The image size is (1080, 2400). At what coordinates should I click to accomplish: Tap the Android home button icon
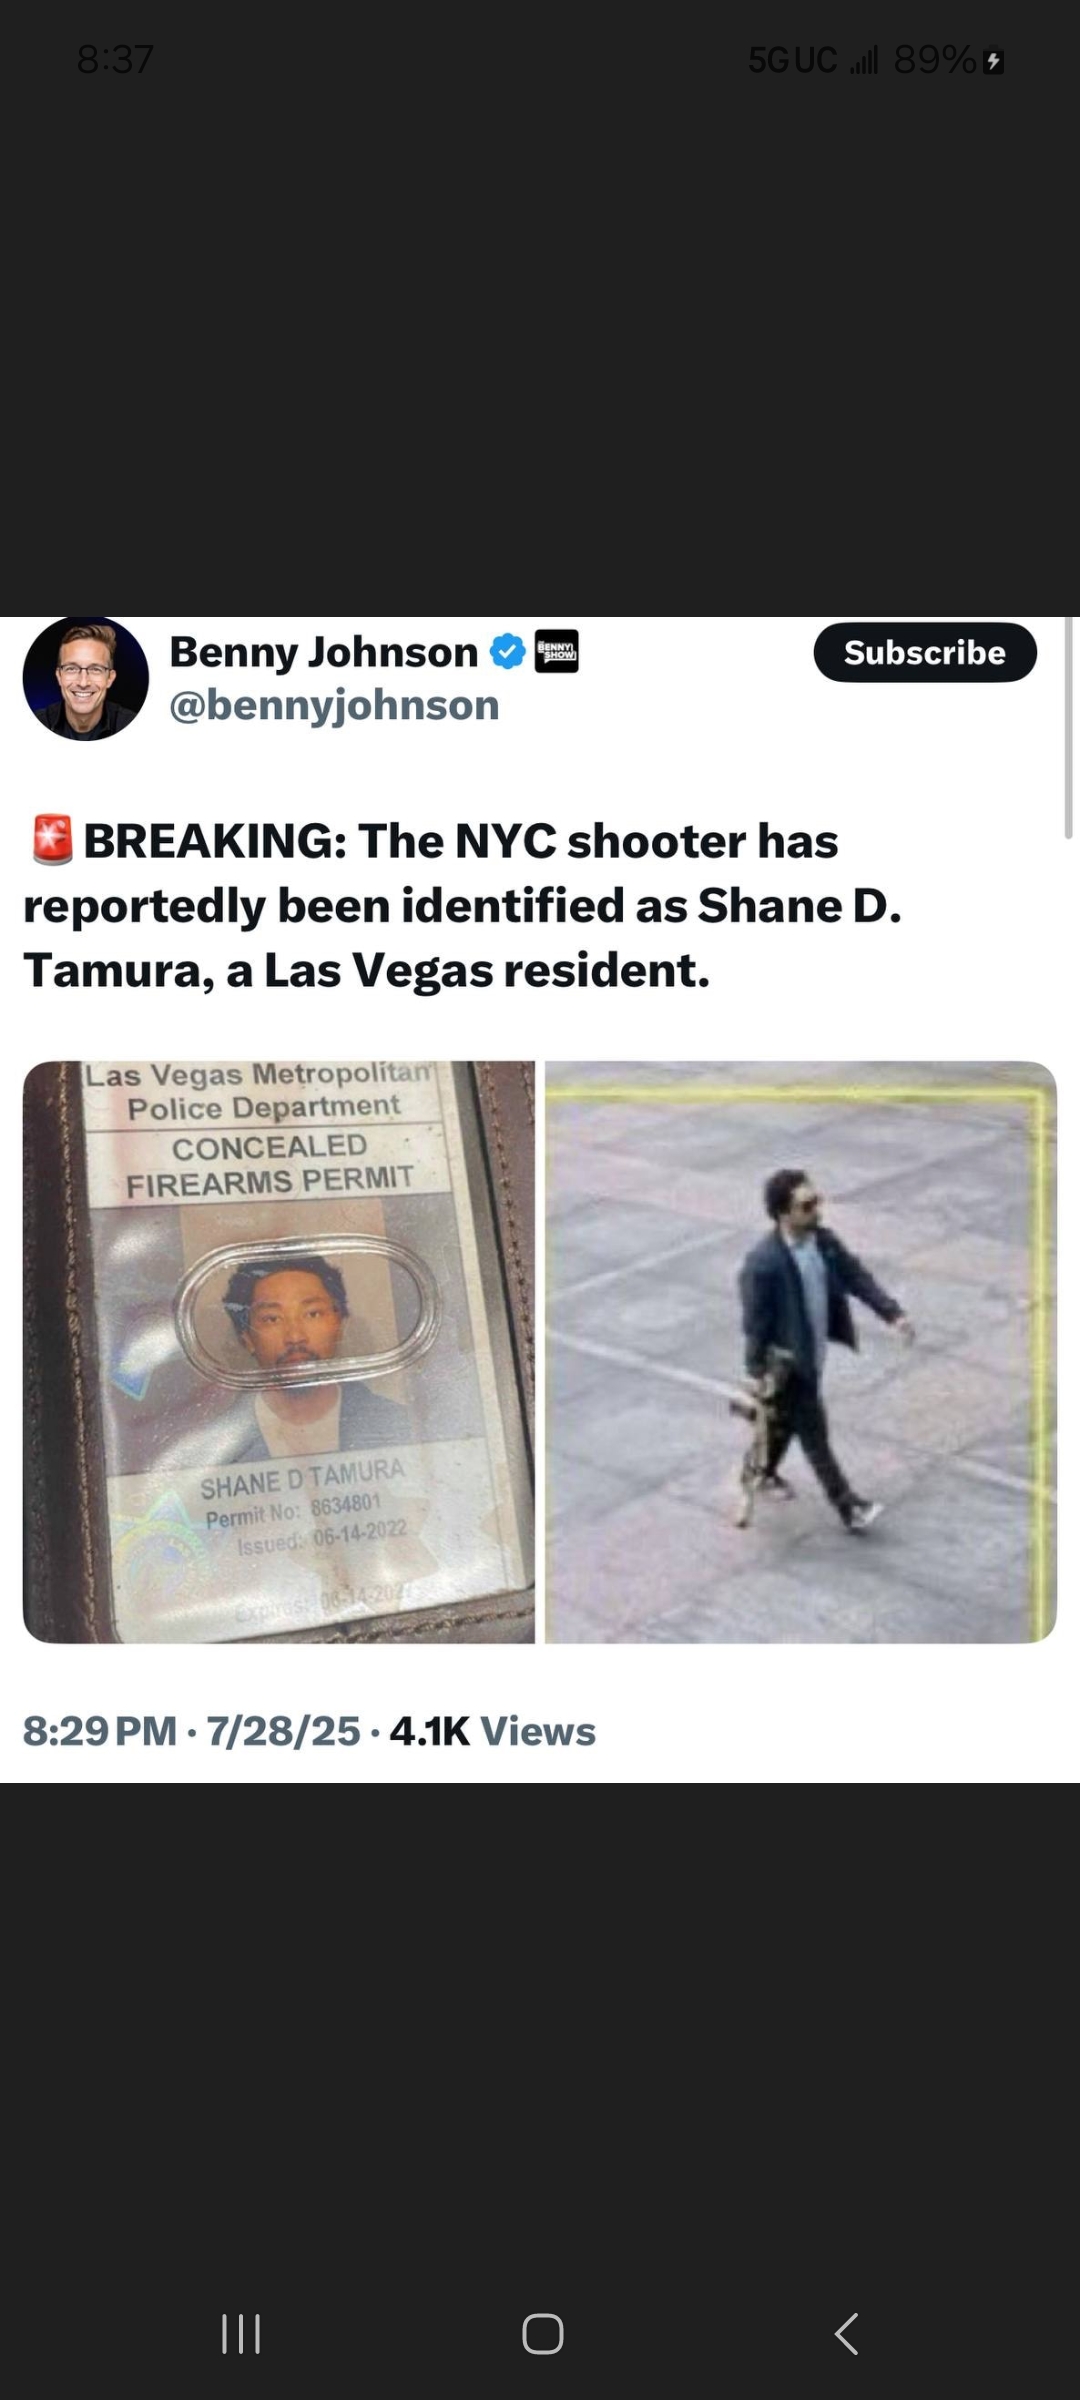click(543, 2334)
